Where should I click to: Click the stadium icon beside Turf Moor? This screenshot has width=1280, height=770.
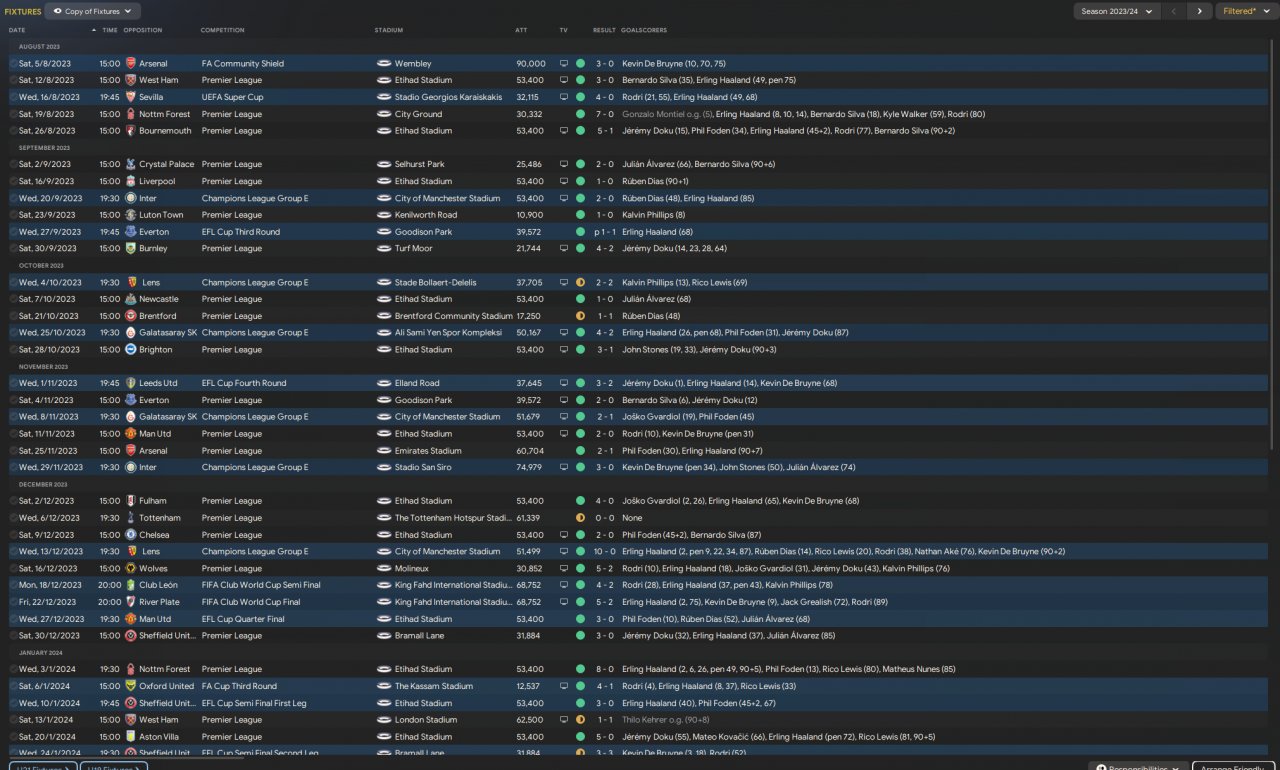(384, 249)
